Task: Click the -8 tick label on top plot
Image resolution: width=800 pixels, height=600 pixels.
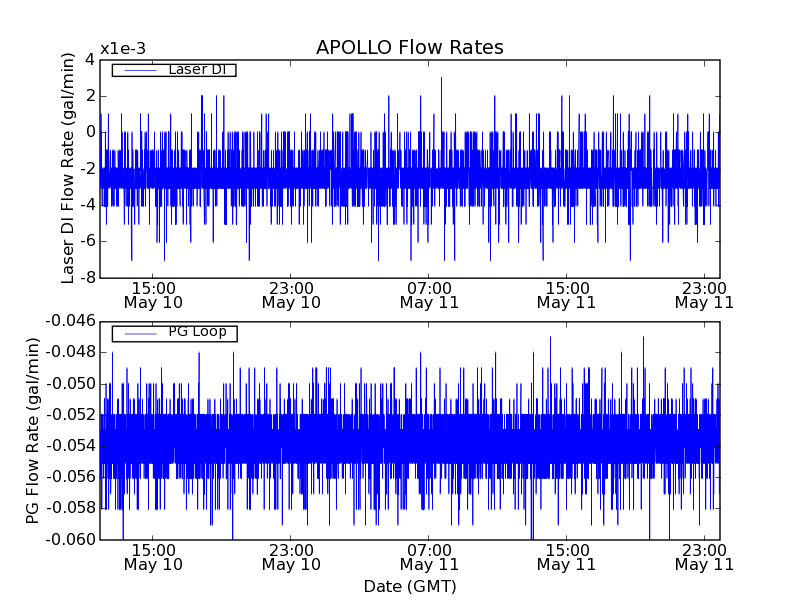Action: point(86,278)
